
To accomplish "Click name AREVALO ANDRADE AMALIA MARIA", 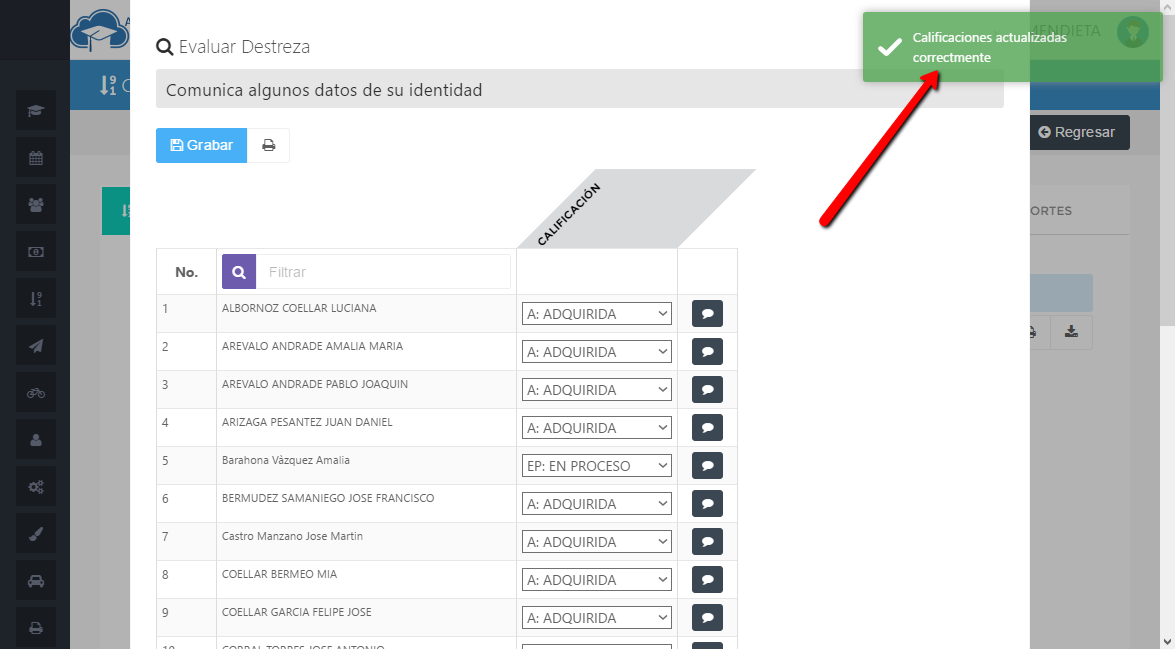I will click(x=312, y=346).
